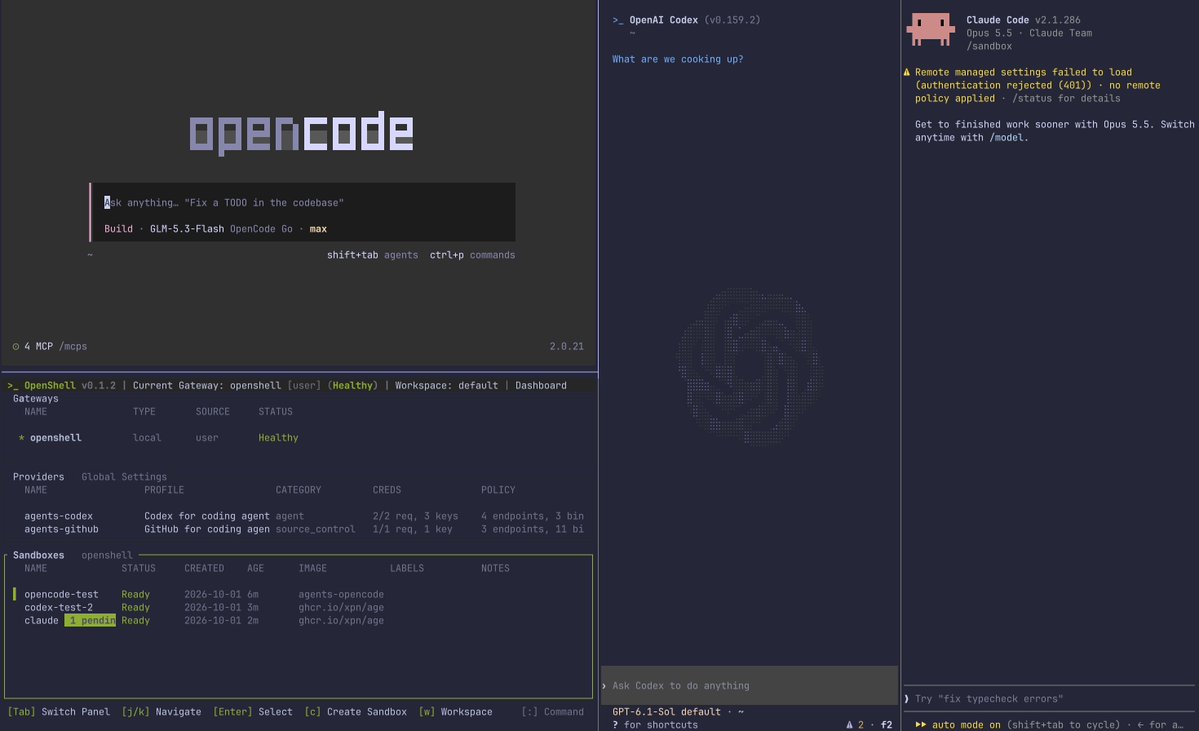Click the warning triangle beside Remote managed settings
The height and width of the screenshot is (731, 1199).
(x=907, y=73)
